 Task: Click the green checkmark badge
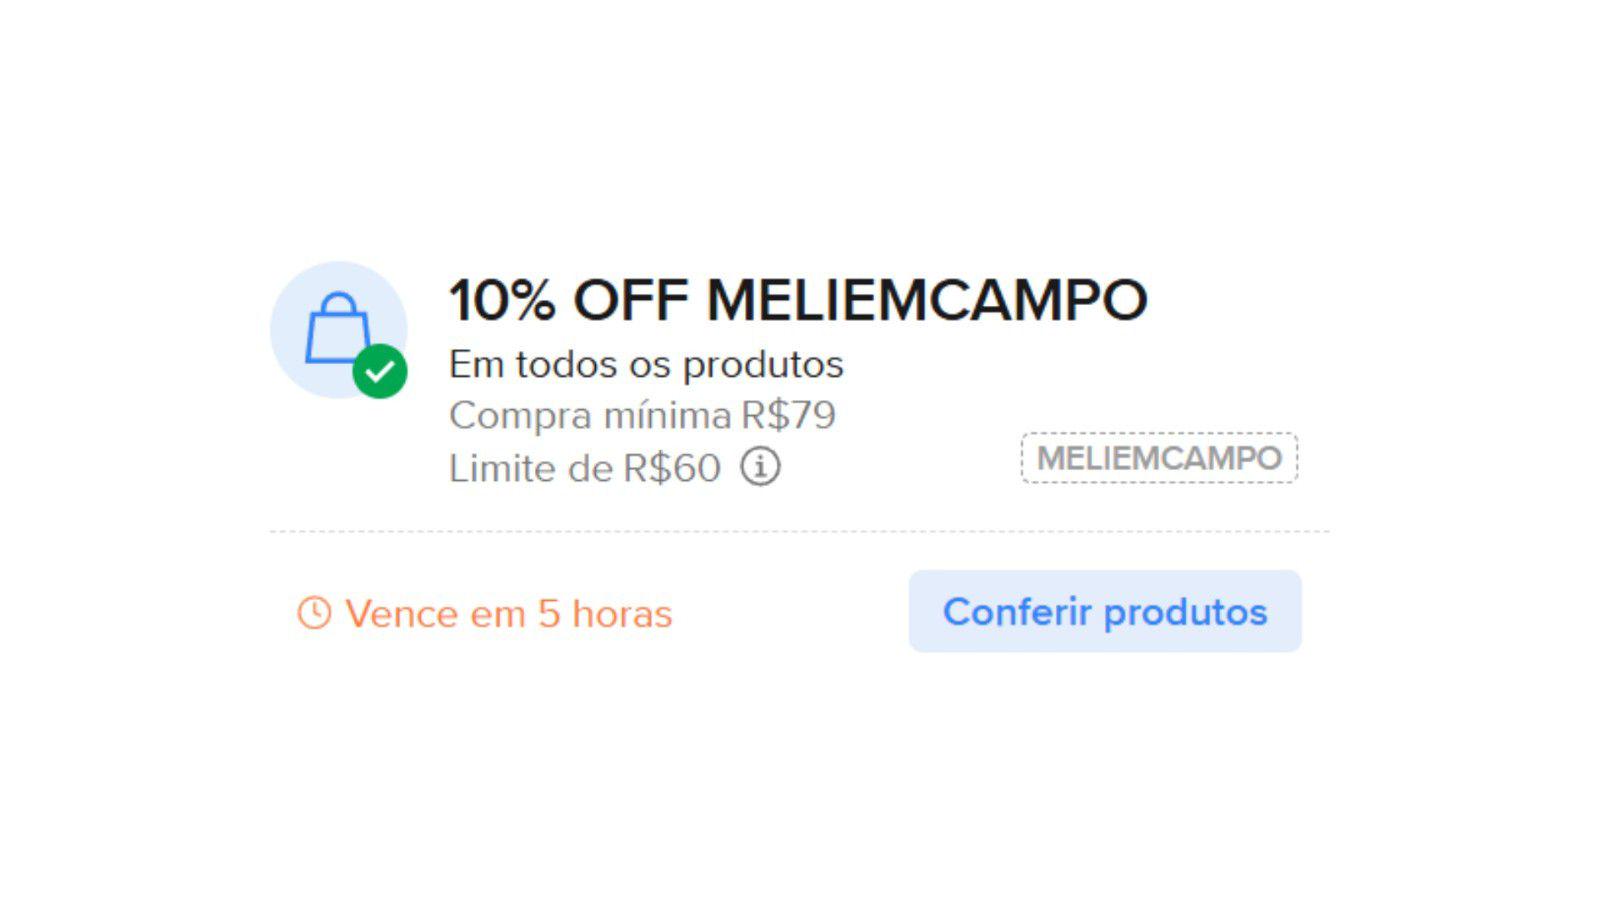pyautogui.click(x=380, y=371)
